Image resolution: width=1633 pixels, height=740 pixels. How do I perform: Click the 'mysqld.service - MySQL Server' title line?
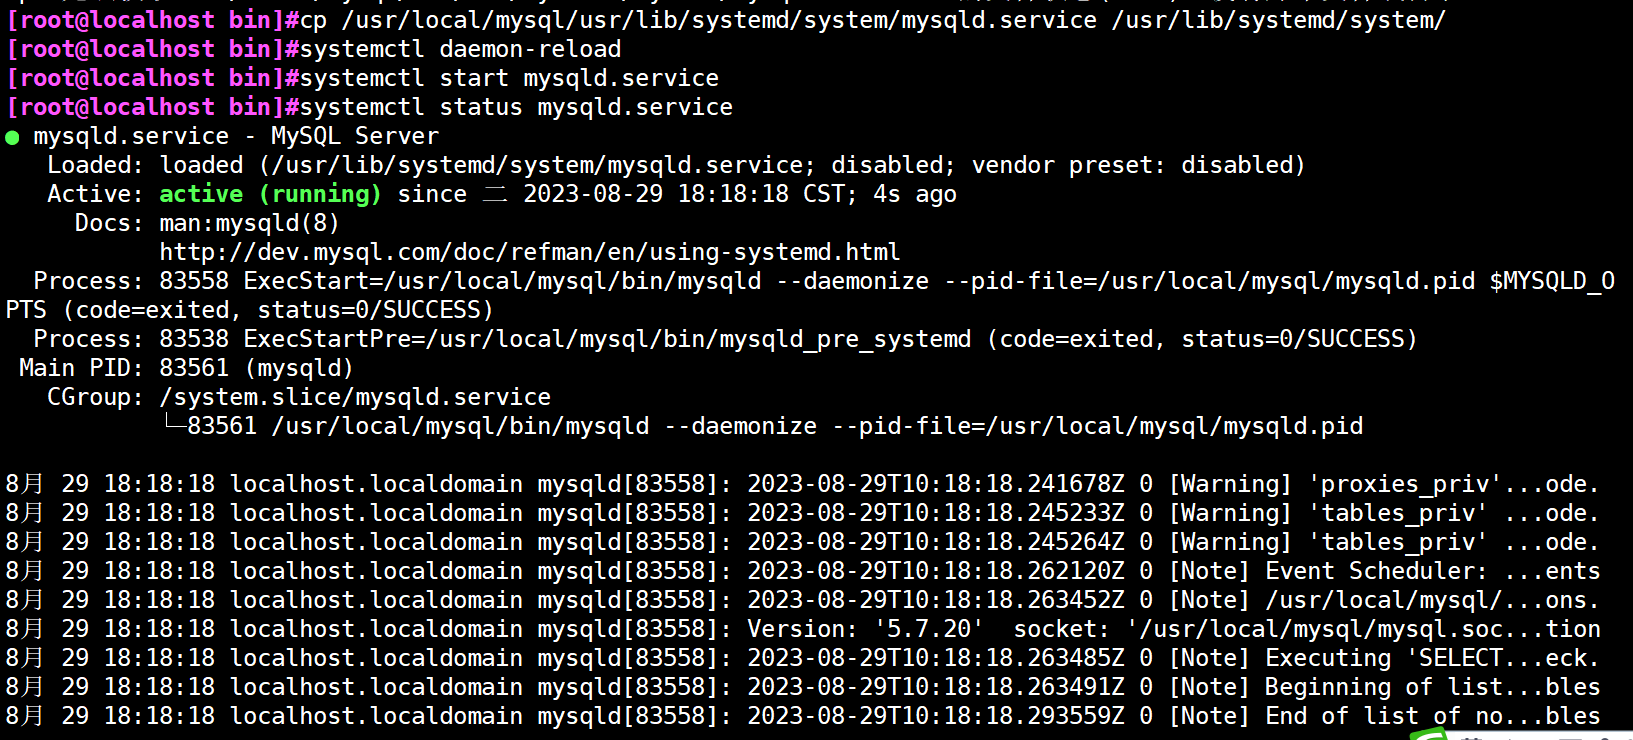pos(236,136)
